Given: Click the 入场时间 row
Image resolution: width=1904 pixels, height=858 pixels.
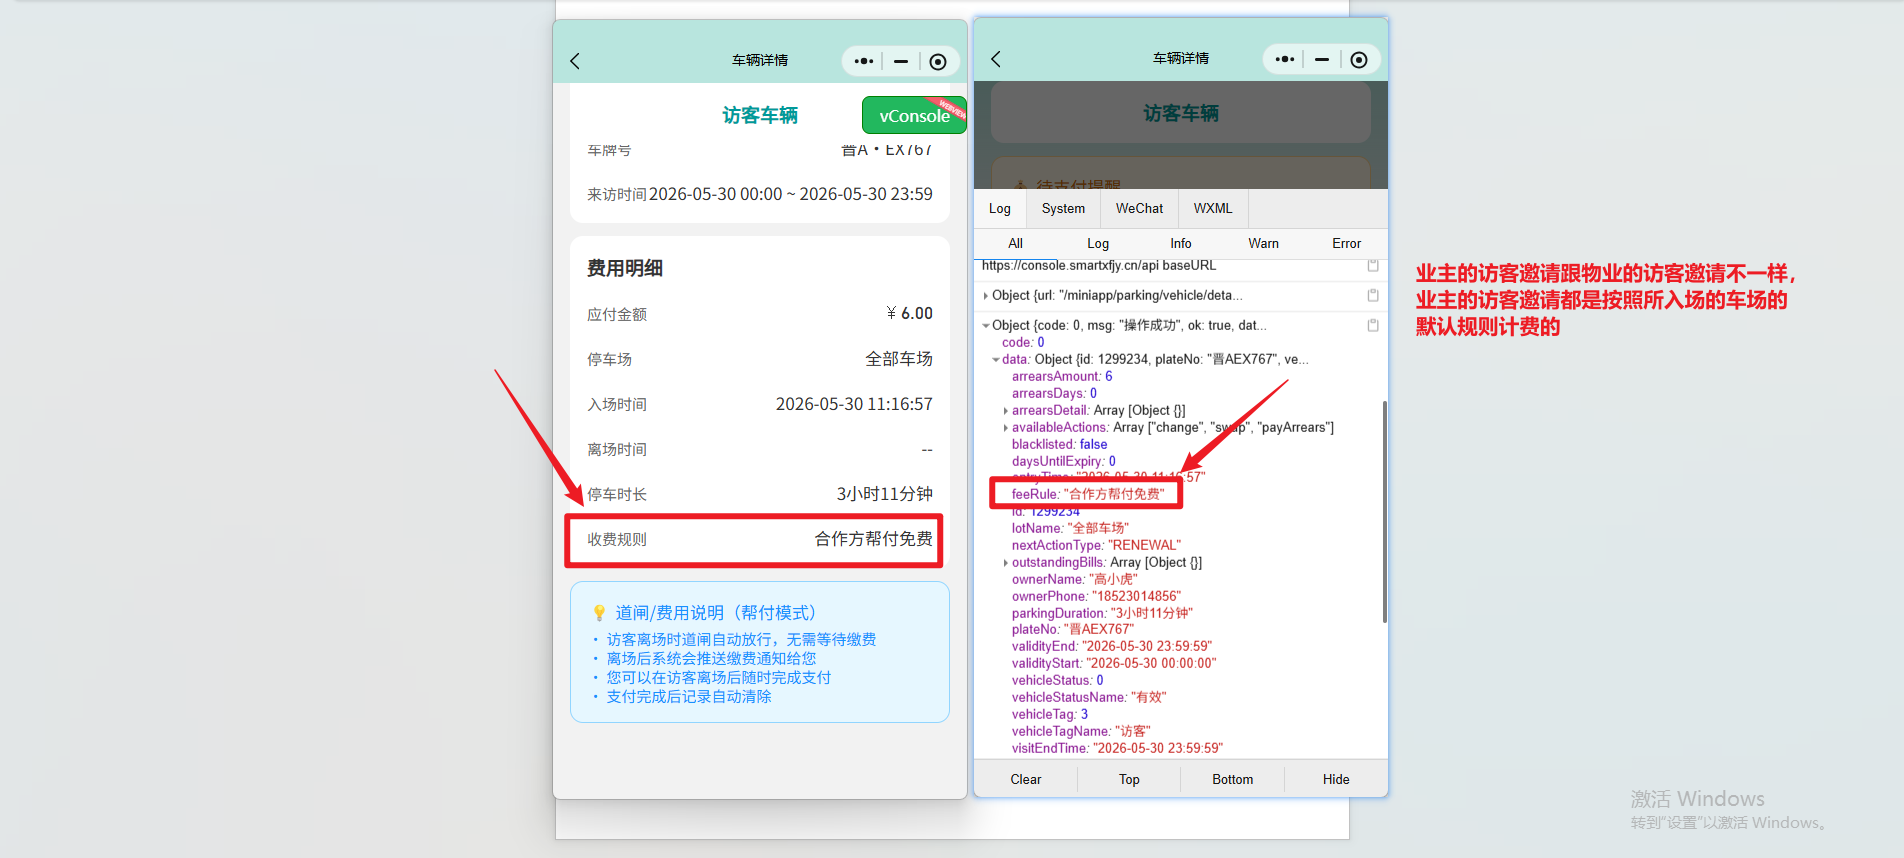Looking at the screenshot, I should (x=760, y=404).
